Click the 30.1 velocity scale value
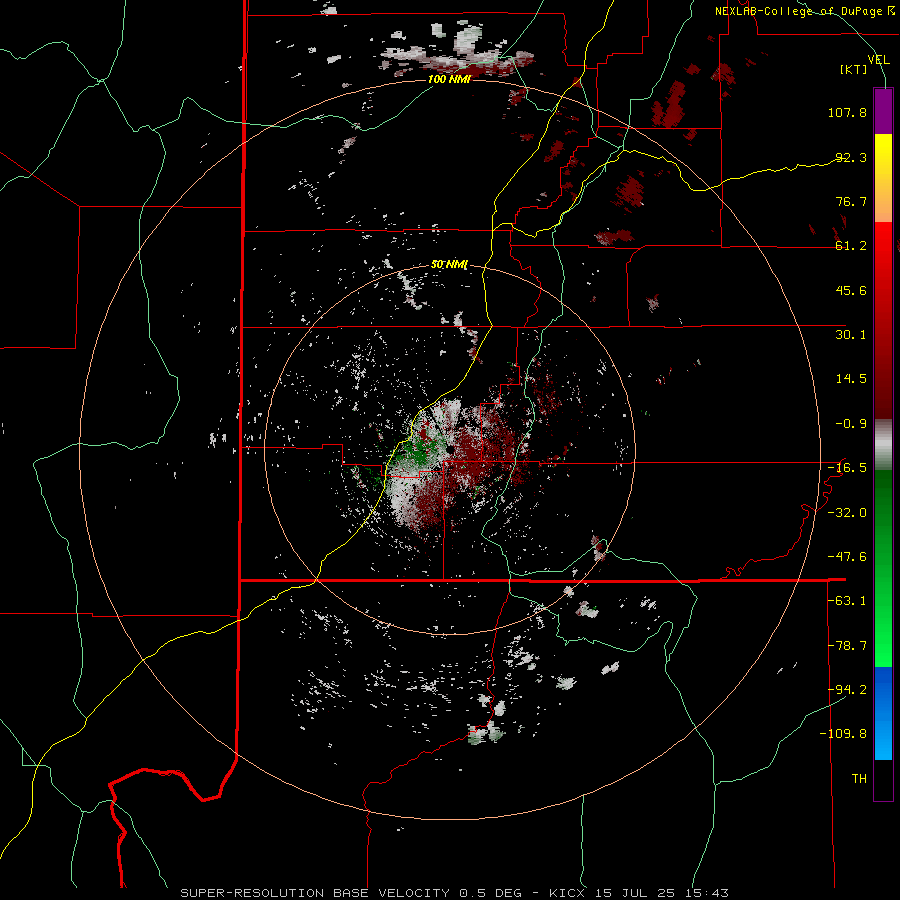Image resolution: width=900 pixels, height=900 pixels. 851,334
